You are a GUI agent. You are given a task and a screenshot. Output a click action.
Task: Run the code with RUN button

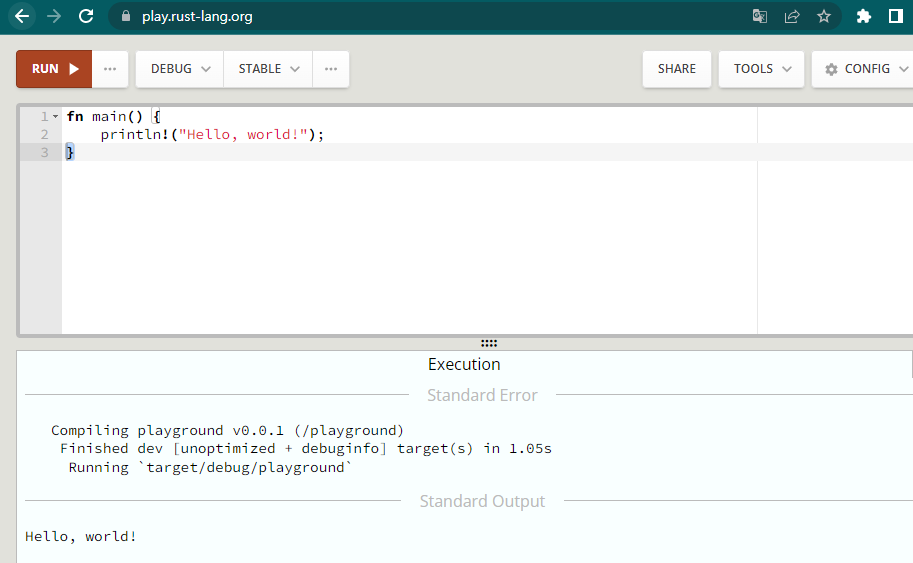tap(54, 69)
